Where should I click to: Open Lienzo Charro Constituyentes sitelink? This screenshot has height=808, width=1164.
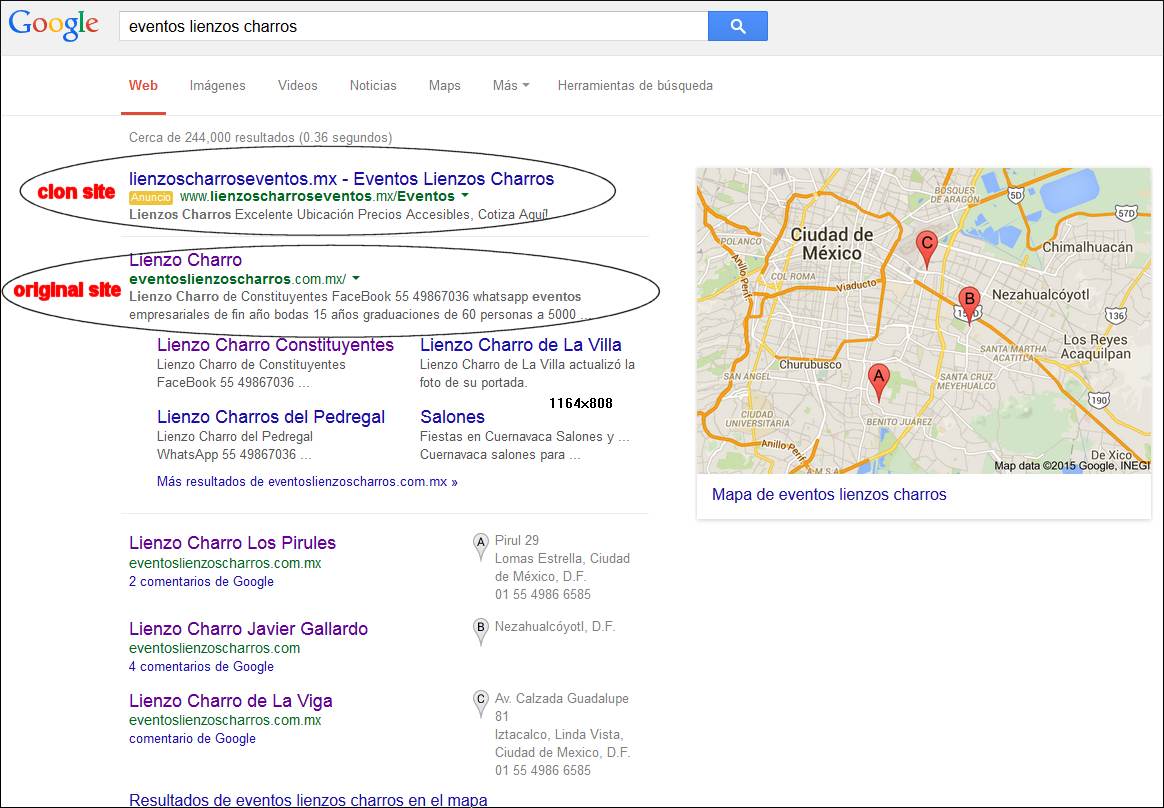click(x=275, y=345)
